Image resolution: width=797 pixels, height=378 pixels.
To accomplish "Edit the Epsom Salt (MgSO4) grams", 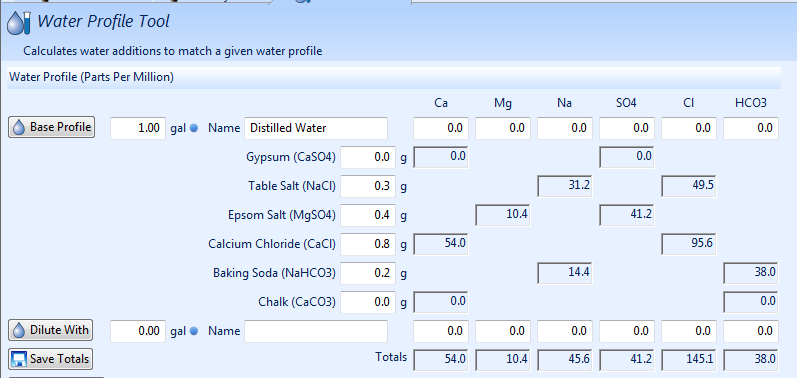I will (368, 215).
